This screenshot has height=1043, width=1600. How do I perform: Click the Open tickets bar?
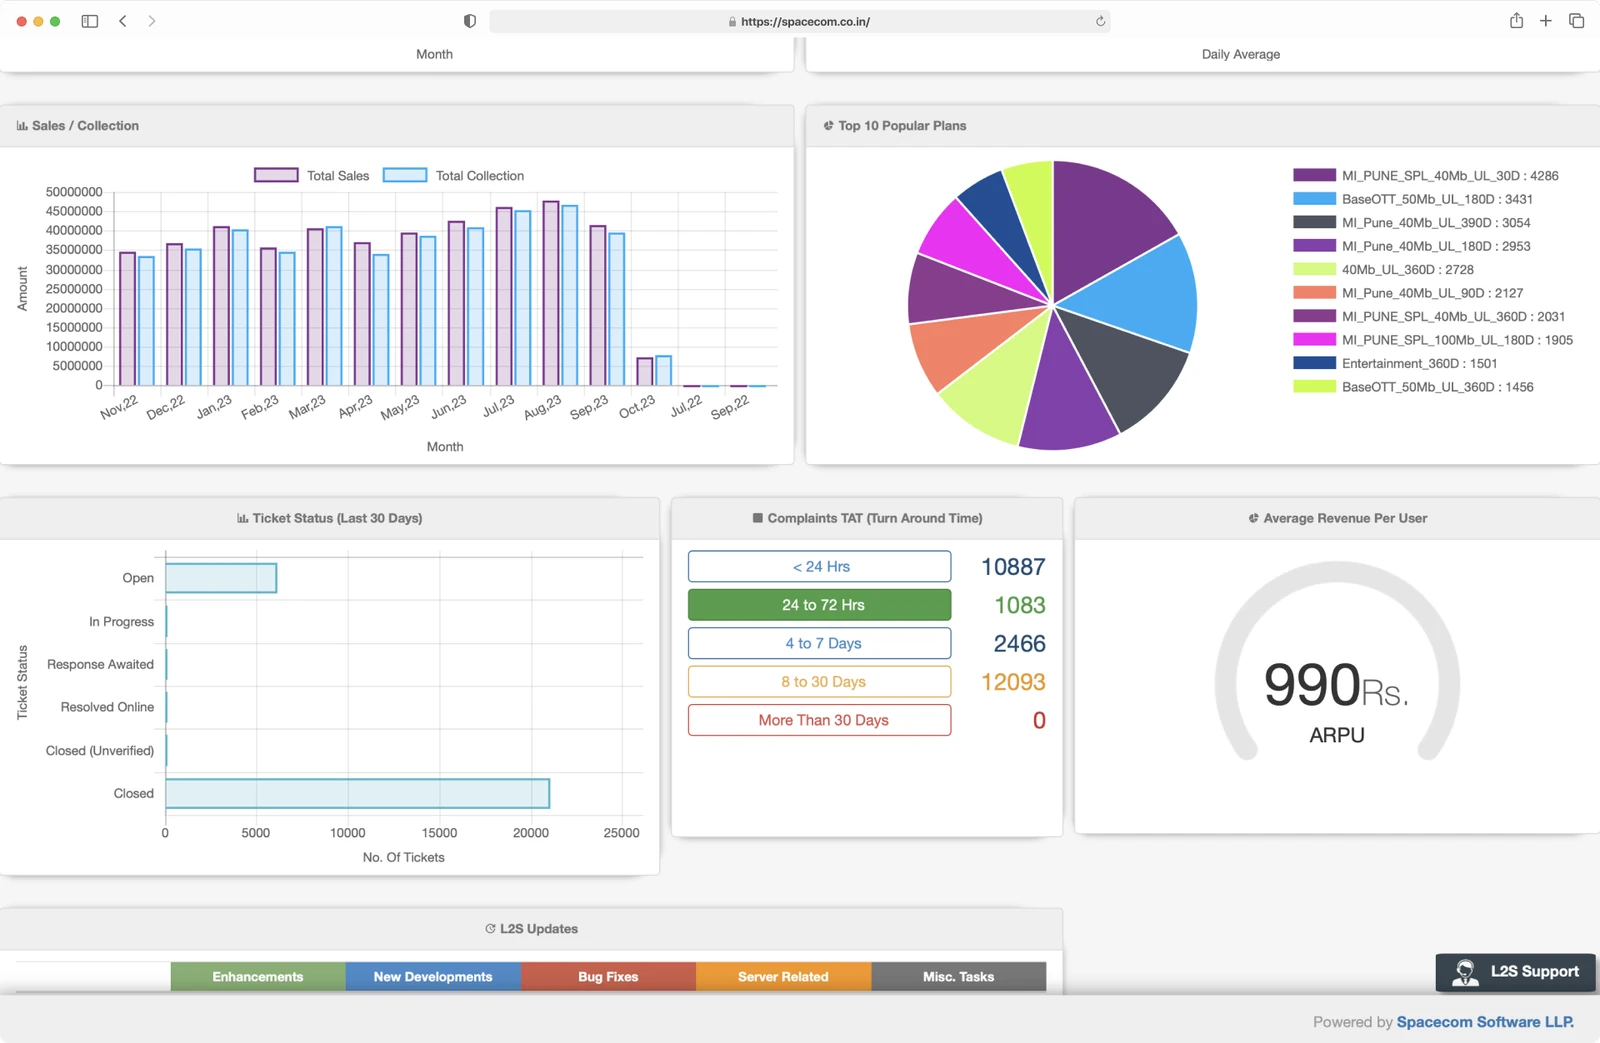(221, 578)
